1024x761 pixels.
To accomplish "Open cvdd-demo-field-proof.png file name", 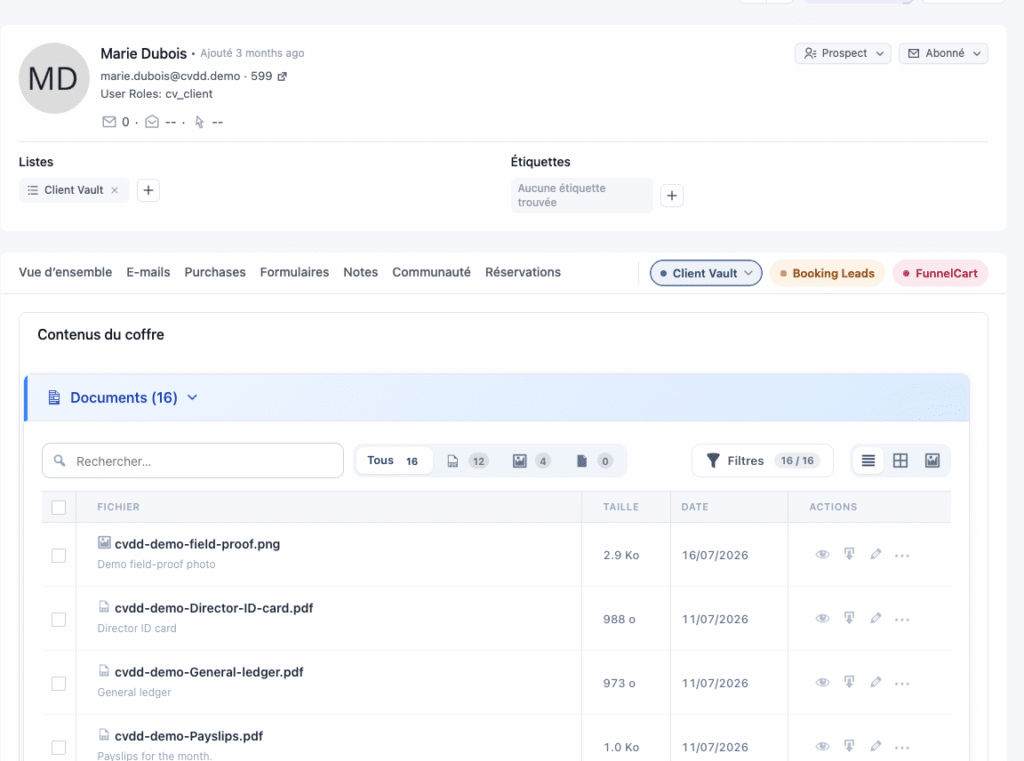I will pyautogui.click(x=197, y=544).
